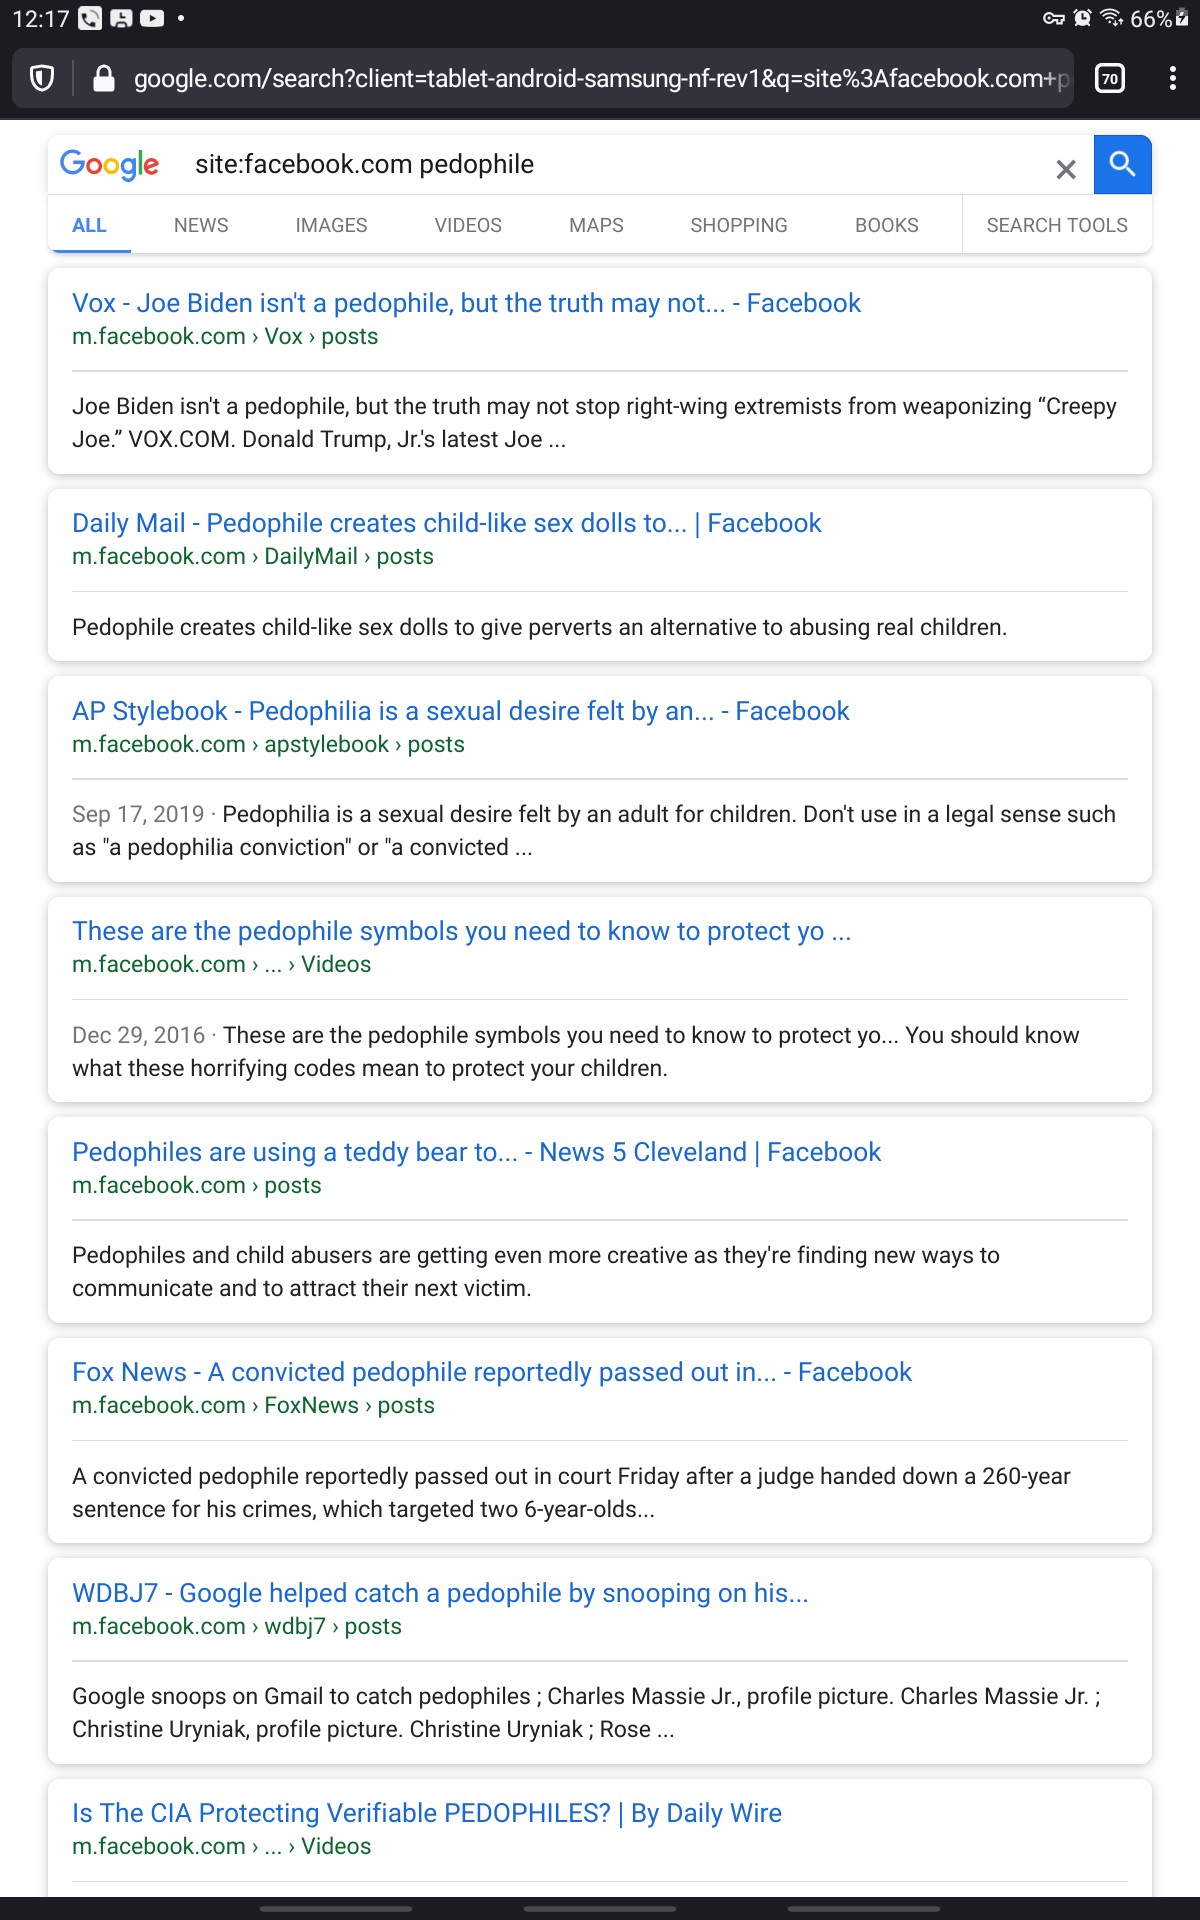Switch to the NEWS tab
1200x1920 pixels.
click(201, 226)
